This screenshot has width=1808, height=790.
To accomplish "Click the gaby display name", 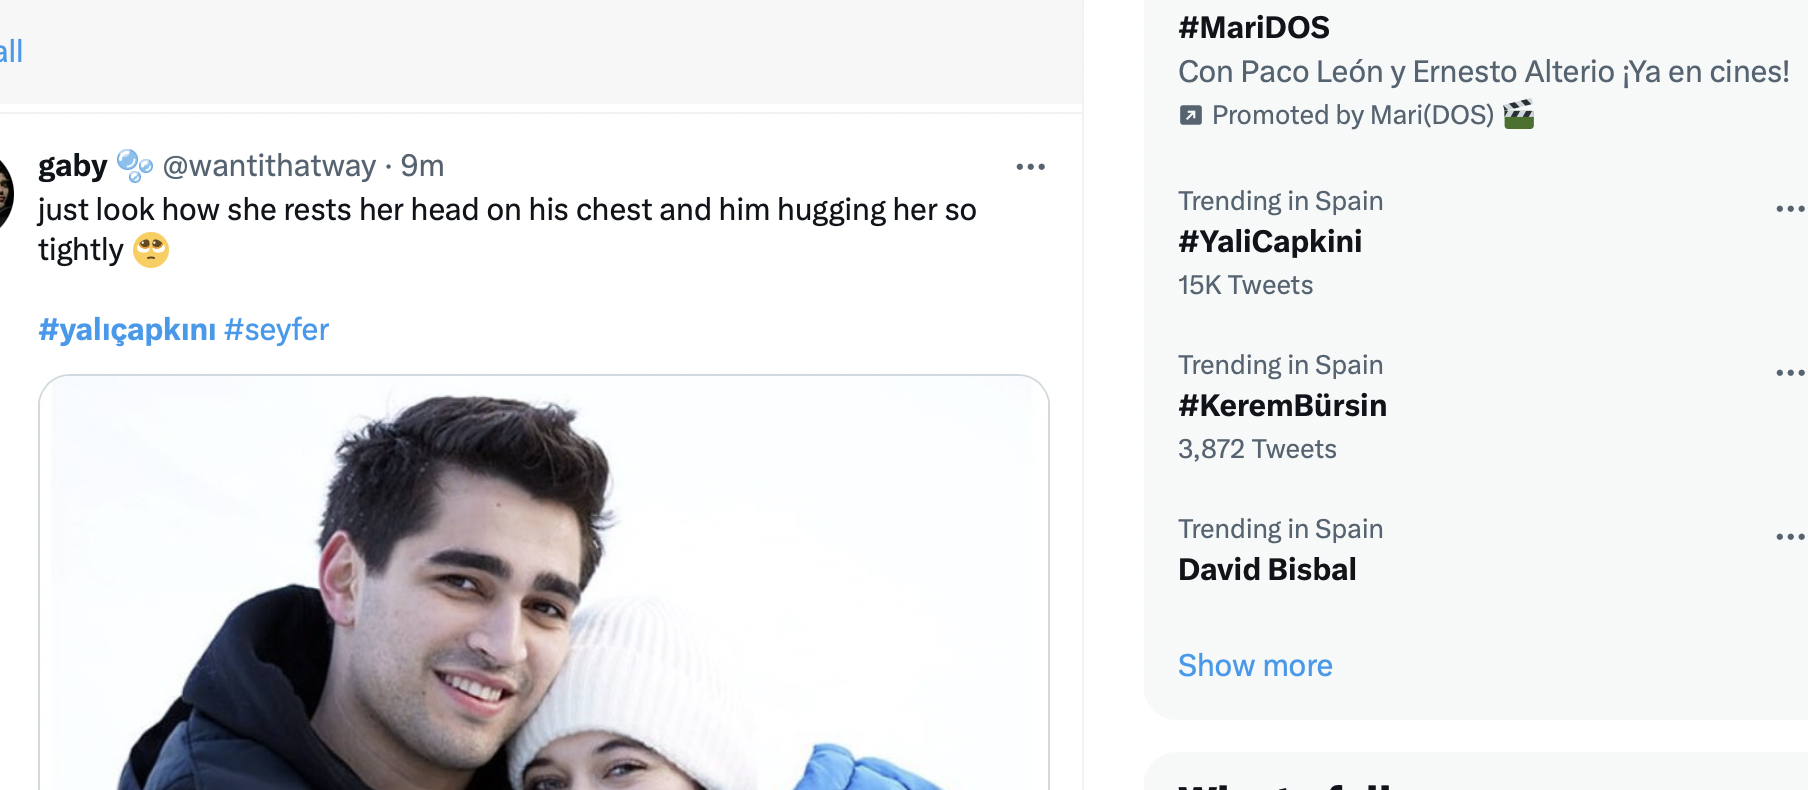I will pyautogui.click(x=72, y=165).
